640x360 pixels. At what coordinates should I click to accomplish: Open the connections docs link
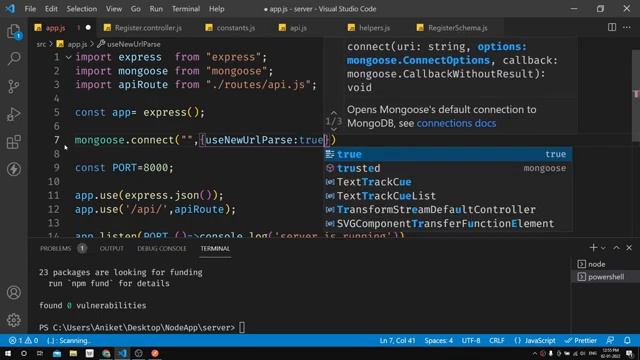pos(456,123)
